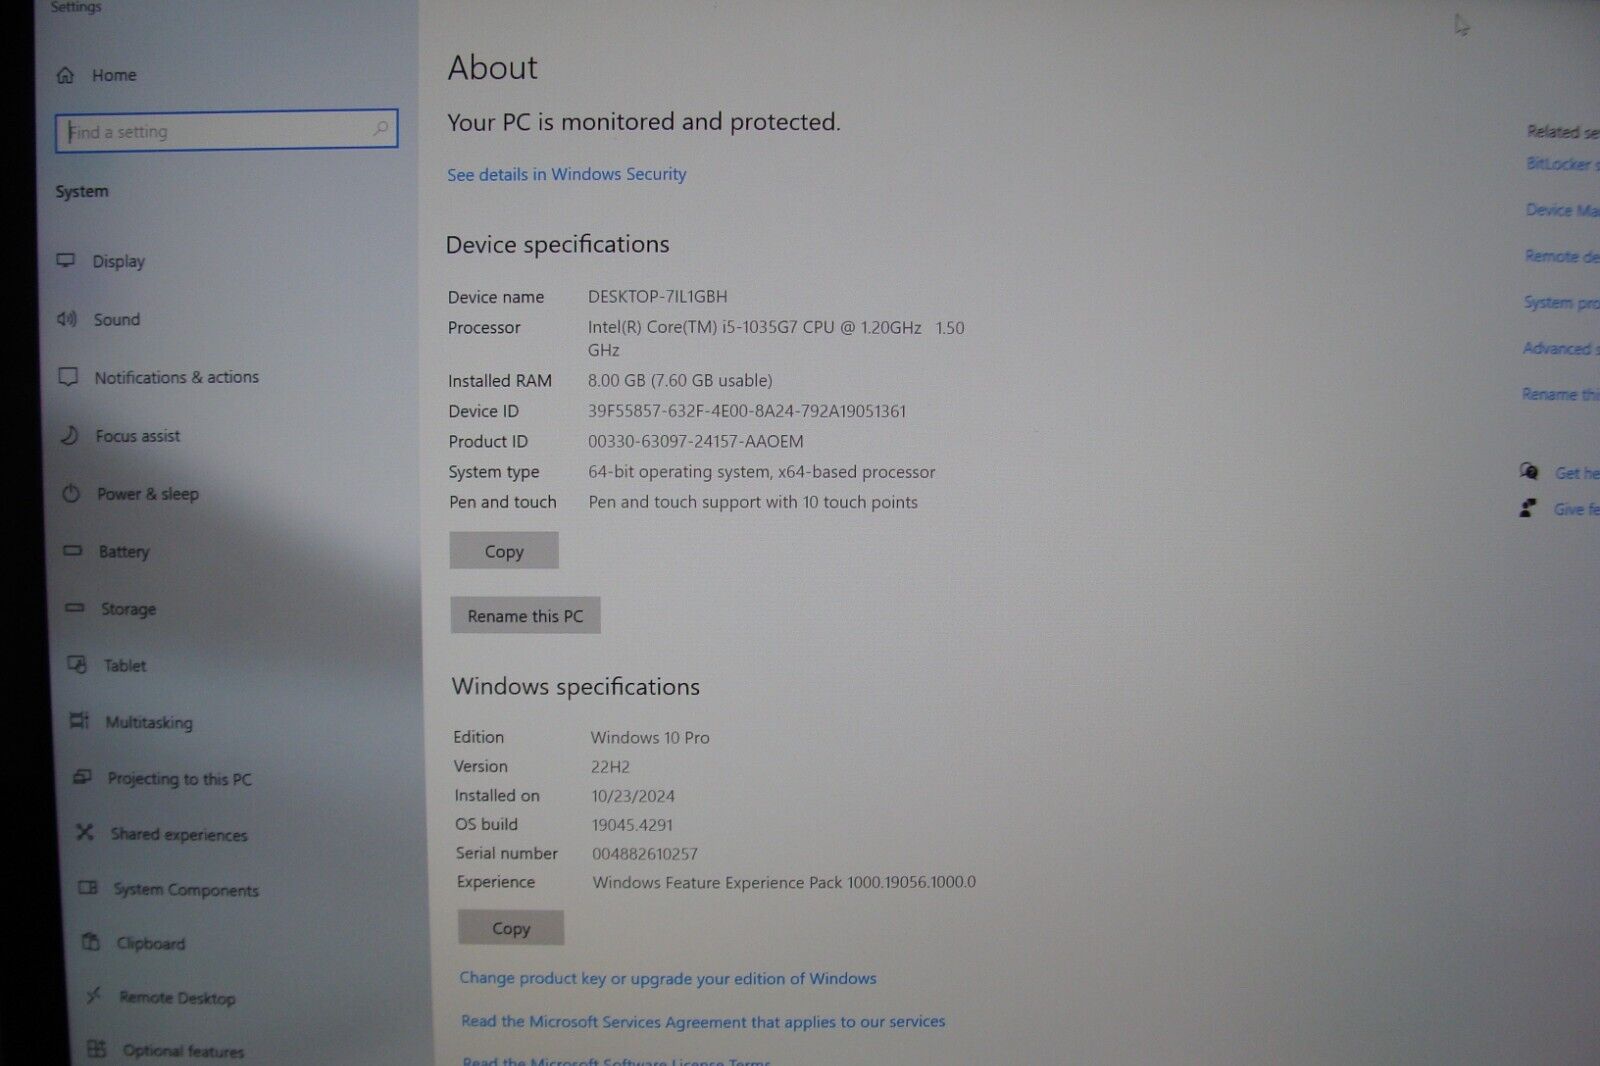Open See details in Windows Security link
1600x1066 pixels.
565,174
